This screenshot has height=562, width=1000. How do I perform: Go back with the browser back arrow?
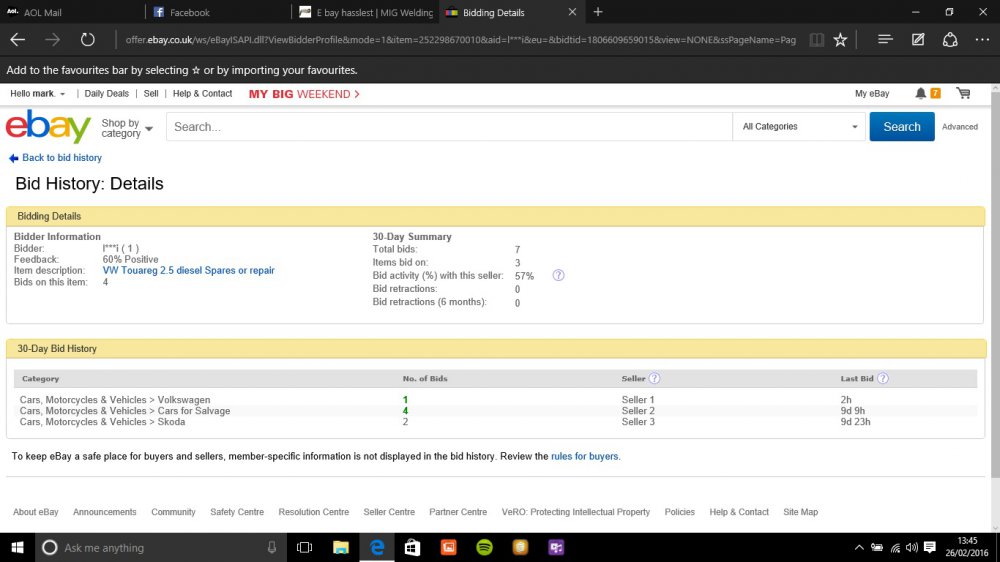coord(17,40)
